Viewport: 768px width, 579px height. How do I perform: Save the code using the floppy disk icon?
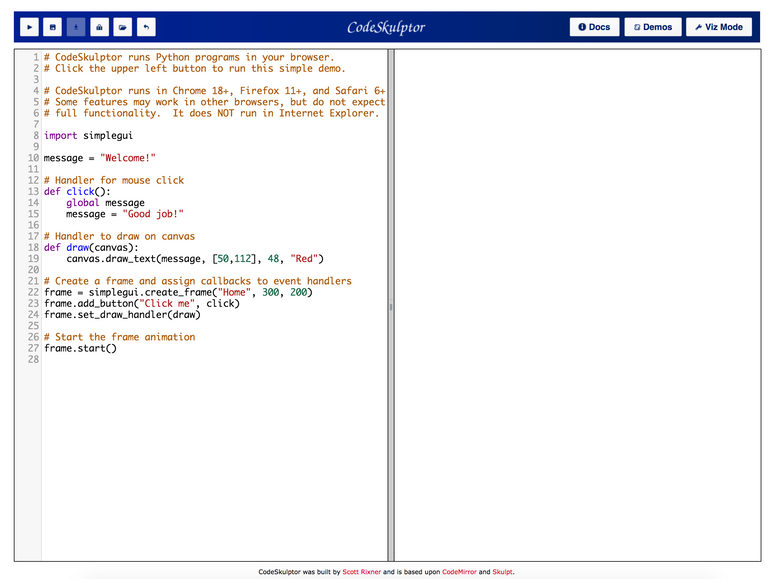tap(52, 27)
